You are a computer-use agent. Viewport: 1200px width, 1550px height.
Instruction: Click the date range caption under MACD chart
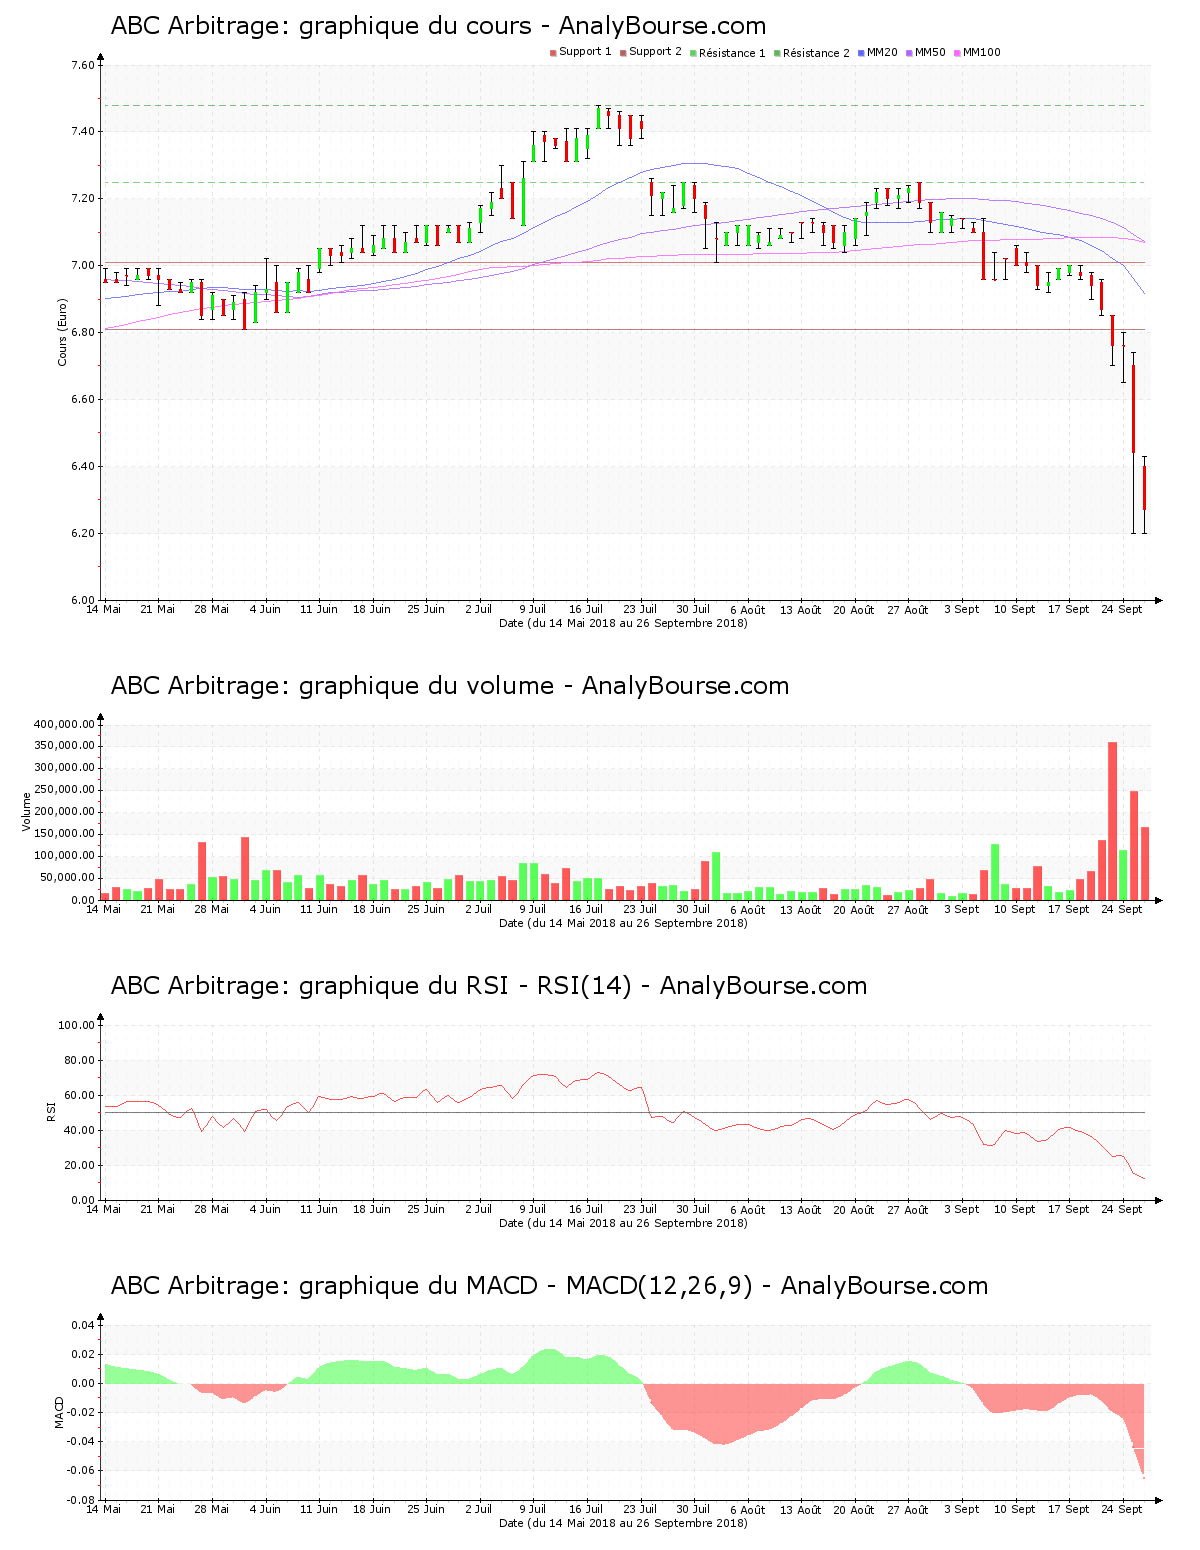coord(623,1523)
